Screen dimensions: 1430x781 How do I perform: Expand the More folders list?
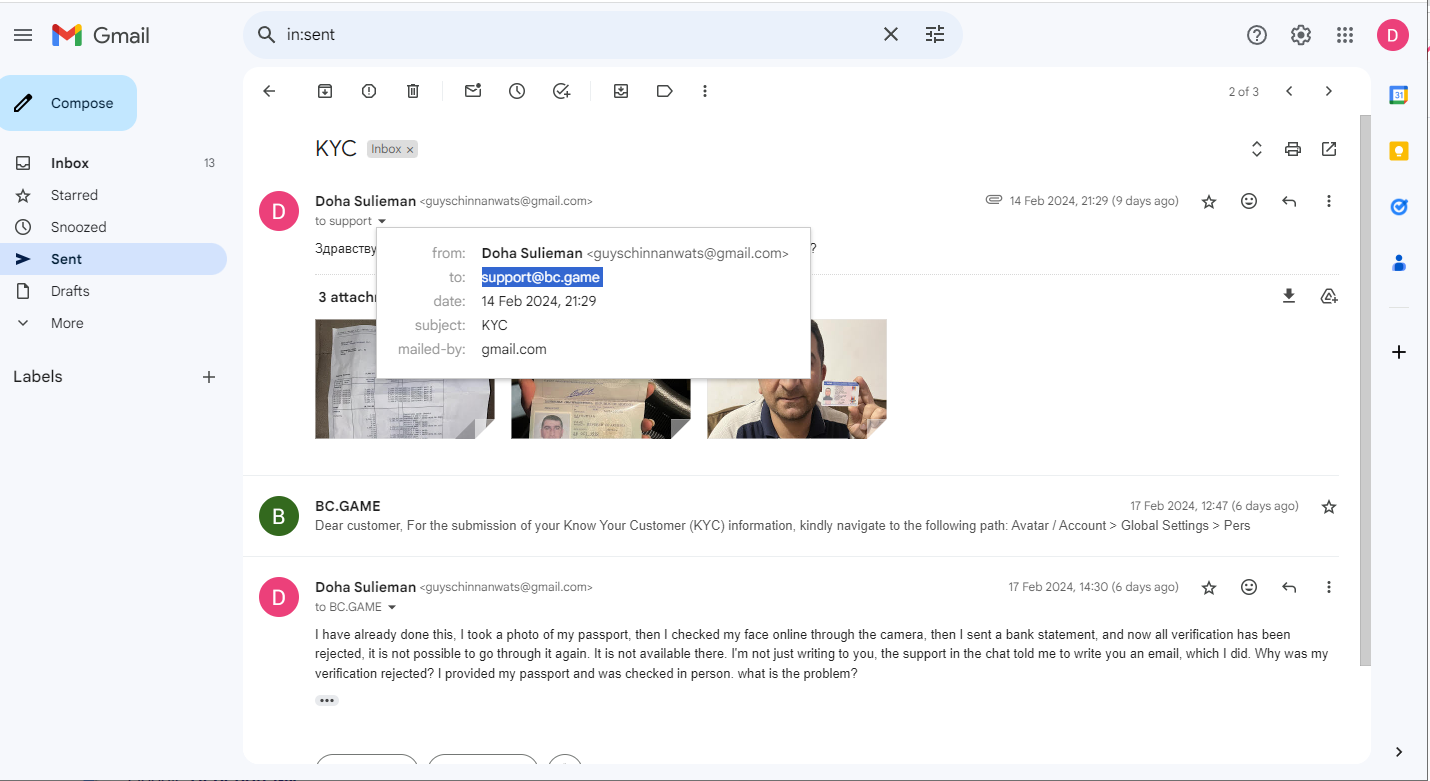(67, 323)
